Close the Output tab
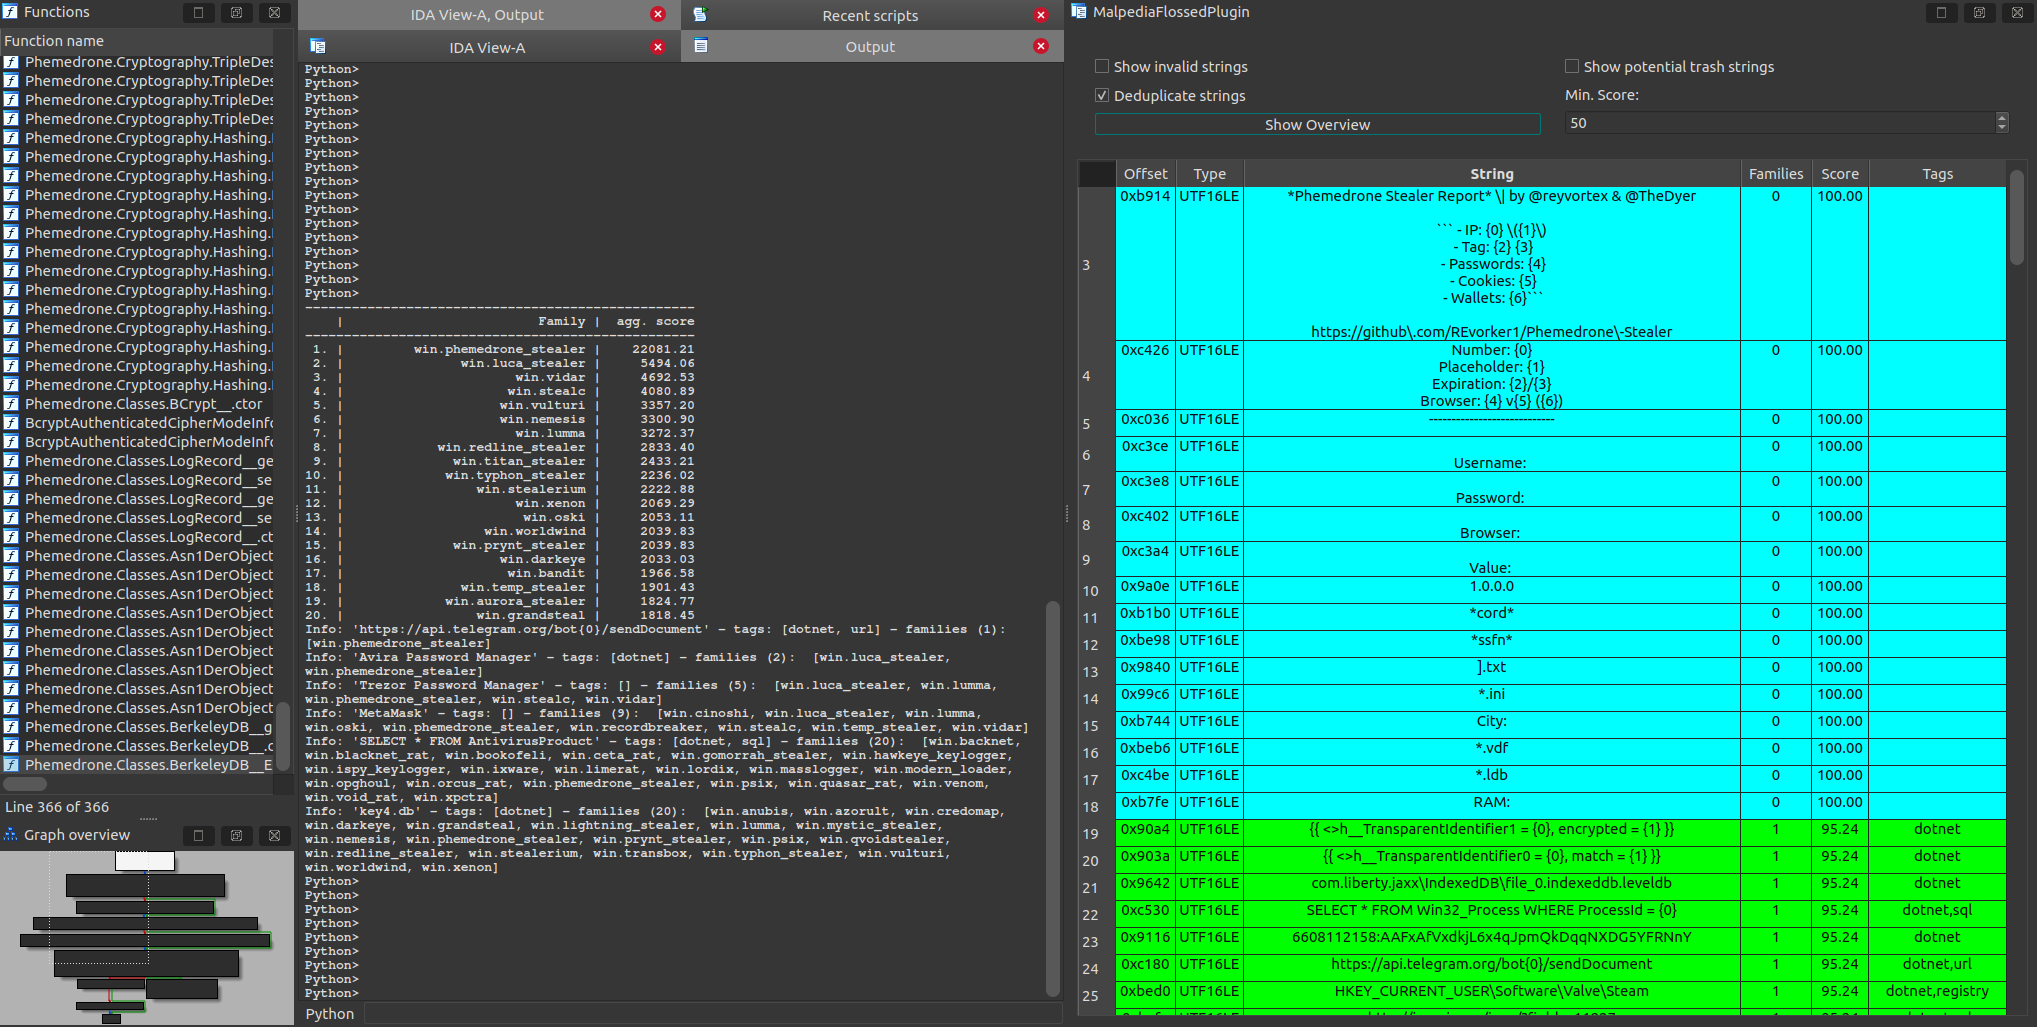Viewport: 2037px width, 1027px height. [1041, 46]
